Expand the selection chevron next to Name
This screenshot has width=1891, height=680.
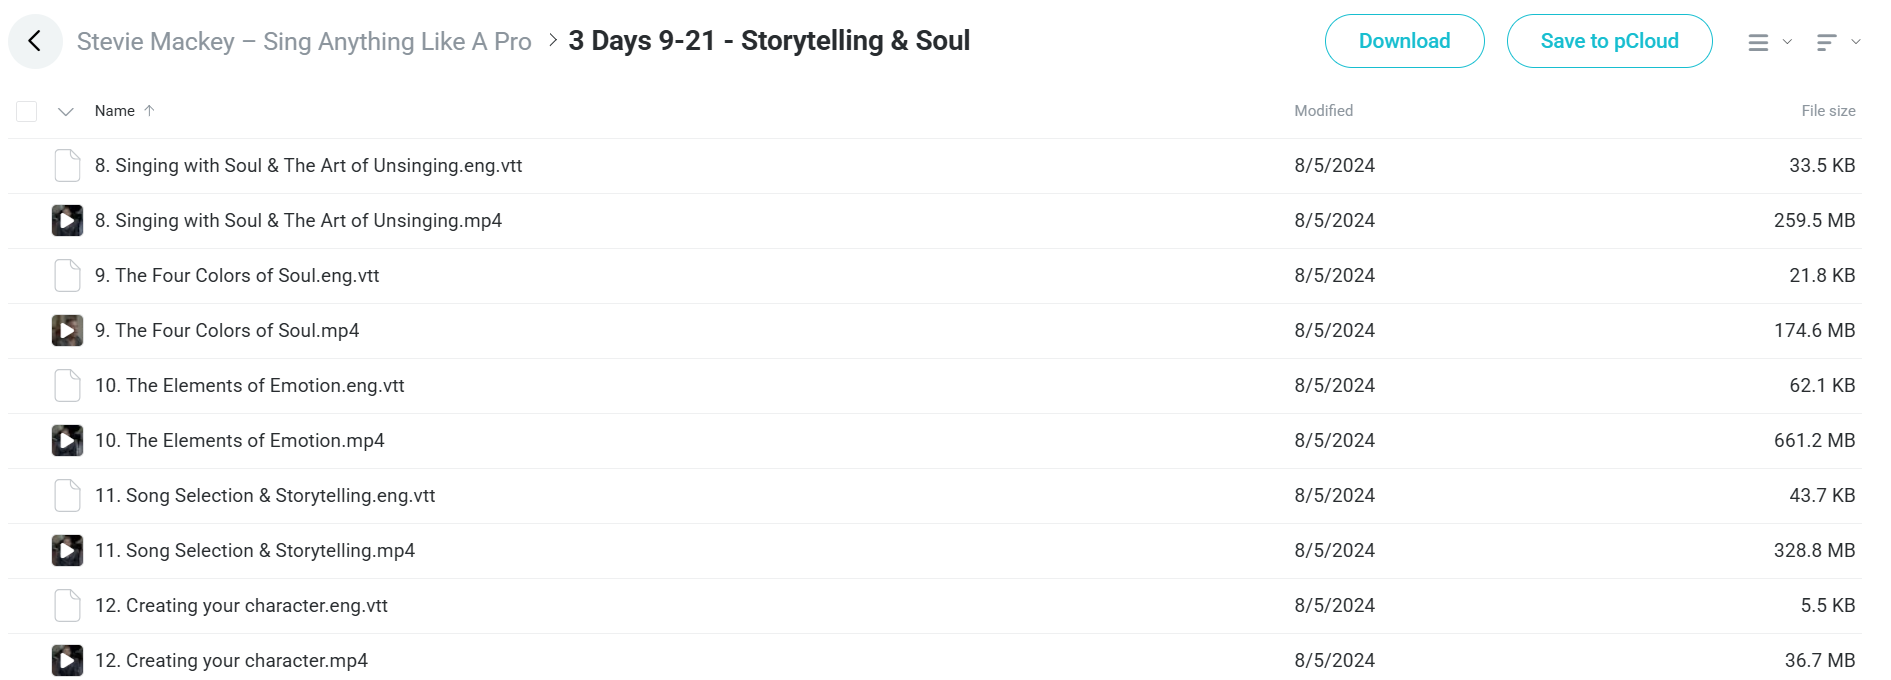click(66, 111)
